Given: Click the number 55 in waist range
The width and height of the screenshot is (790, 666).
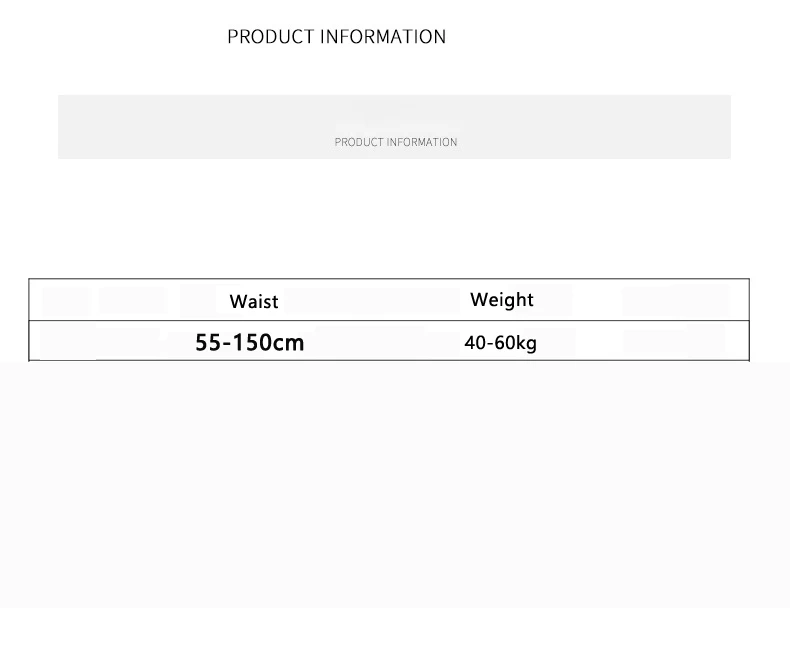Looking at the screenshot, I should [x=208, y=343].
